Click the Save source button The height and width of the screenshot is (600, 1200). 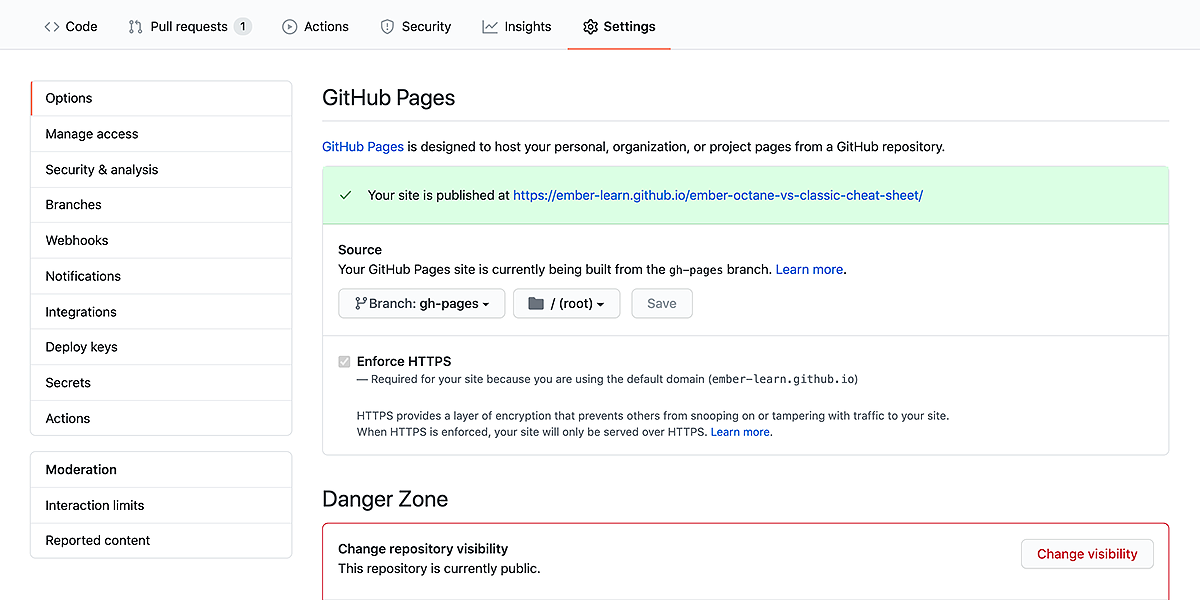tap(662, 304)
